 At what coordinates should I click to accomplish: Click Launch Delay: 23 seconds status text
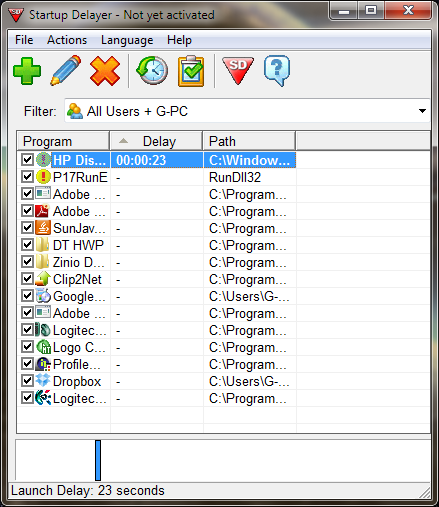coord(88,491)
